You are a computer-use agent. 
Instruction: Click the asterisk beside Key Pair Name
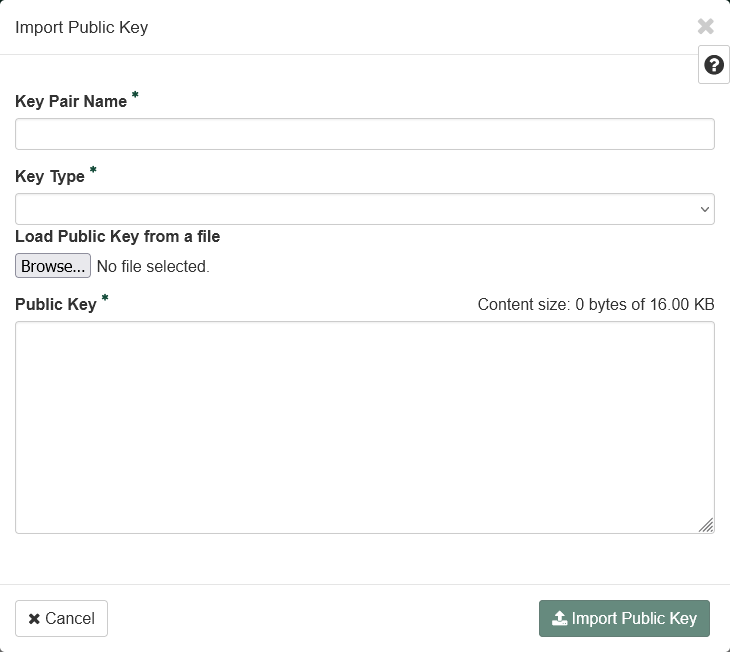click(x=135, y=96)
